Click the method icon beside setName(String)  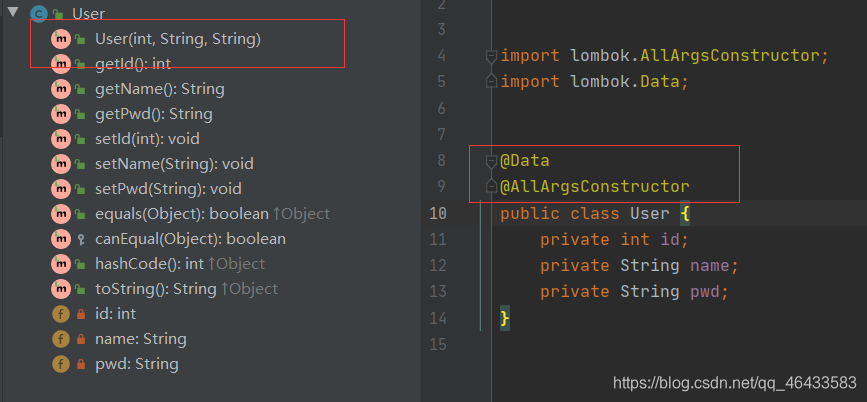pos(61,164)
